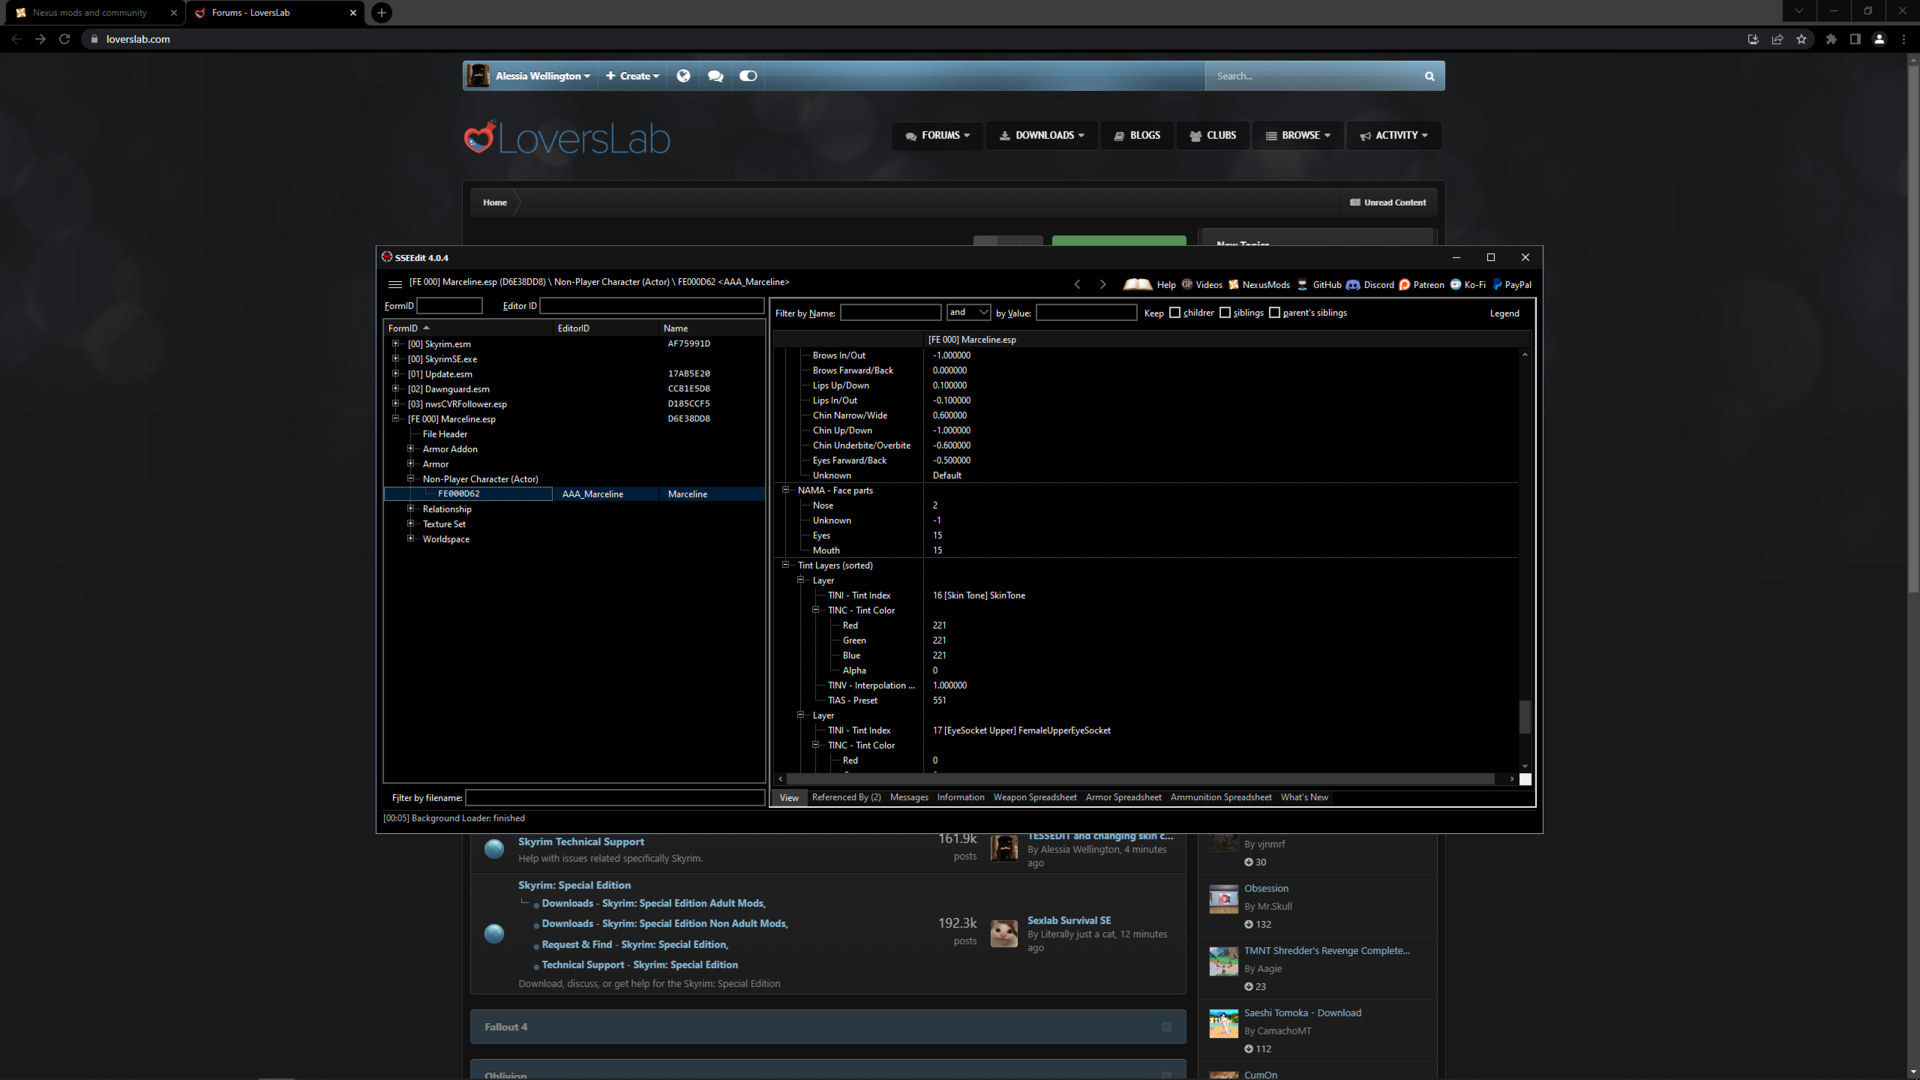Image resolution: width=1920 pixels, height=1080 pixels.
Task: Collapse Marceline.esp tree node
Action: click(x=395, y=419)
